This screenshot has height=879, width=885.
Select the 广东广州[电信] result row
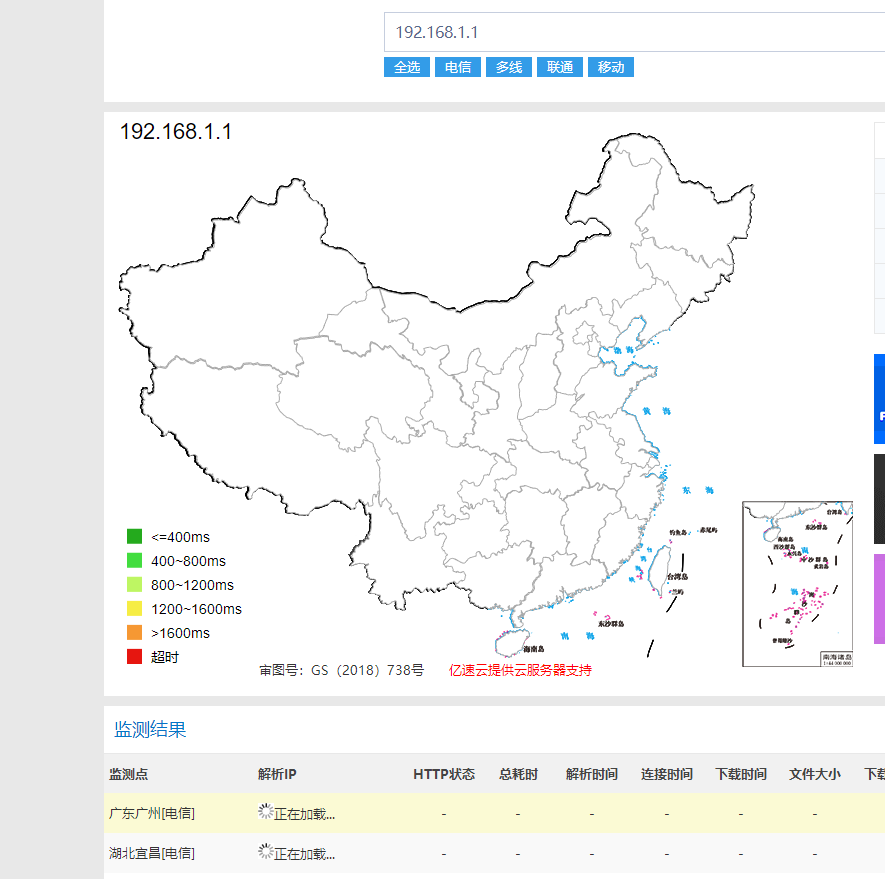(x=150, y=812)
